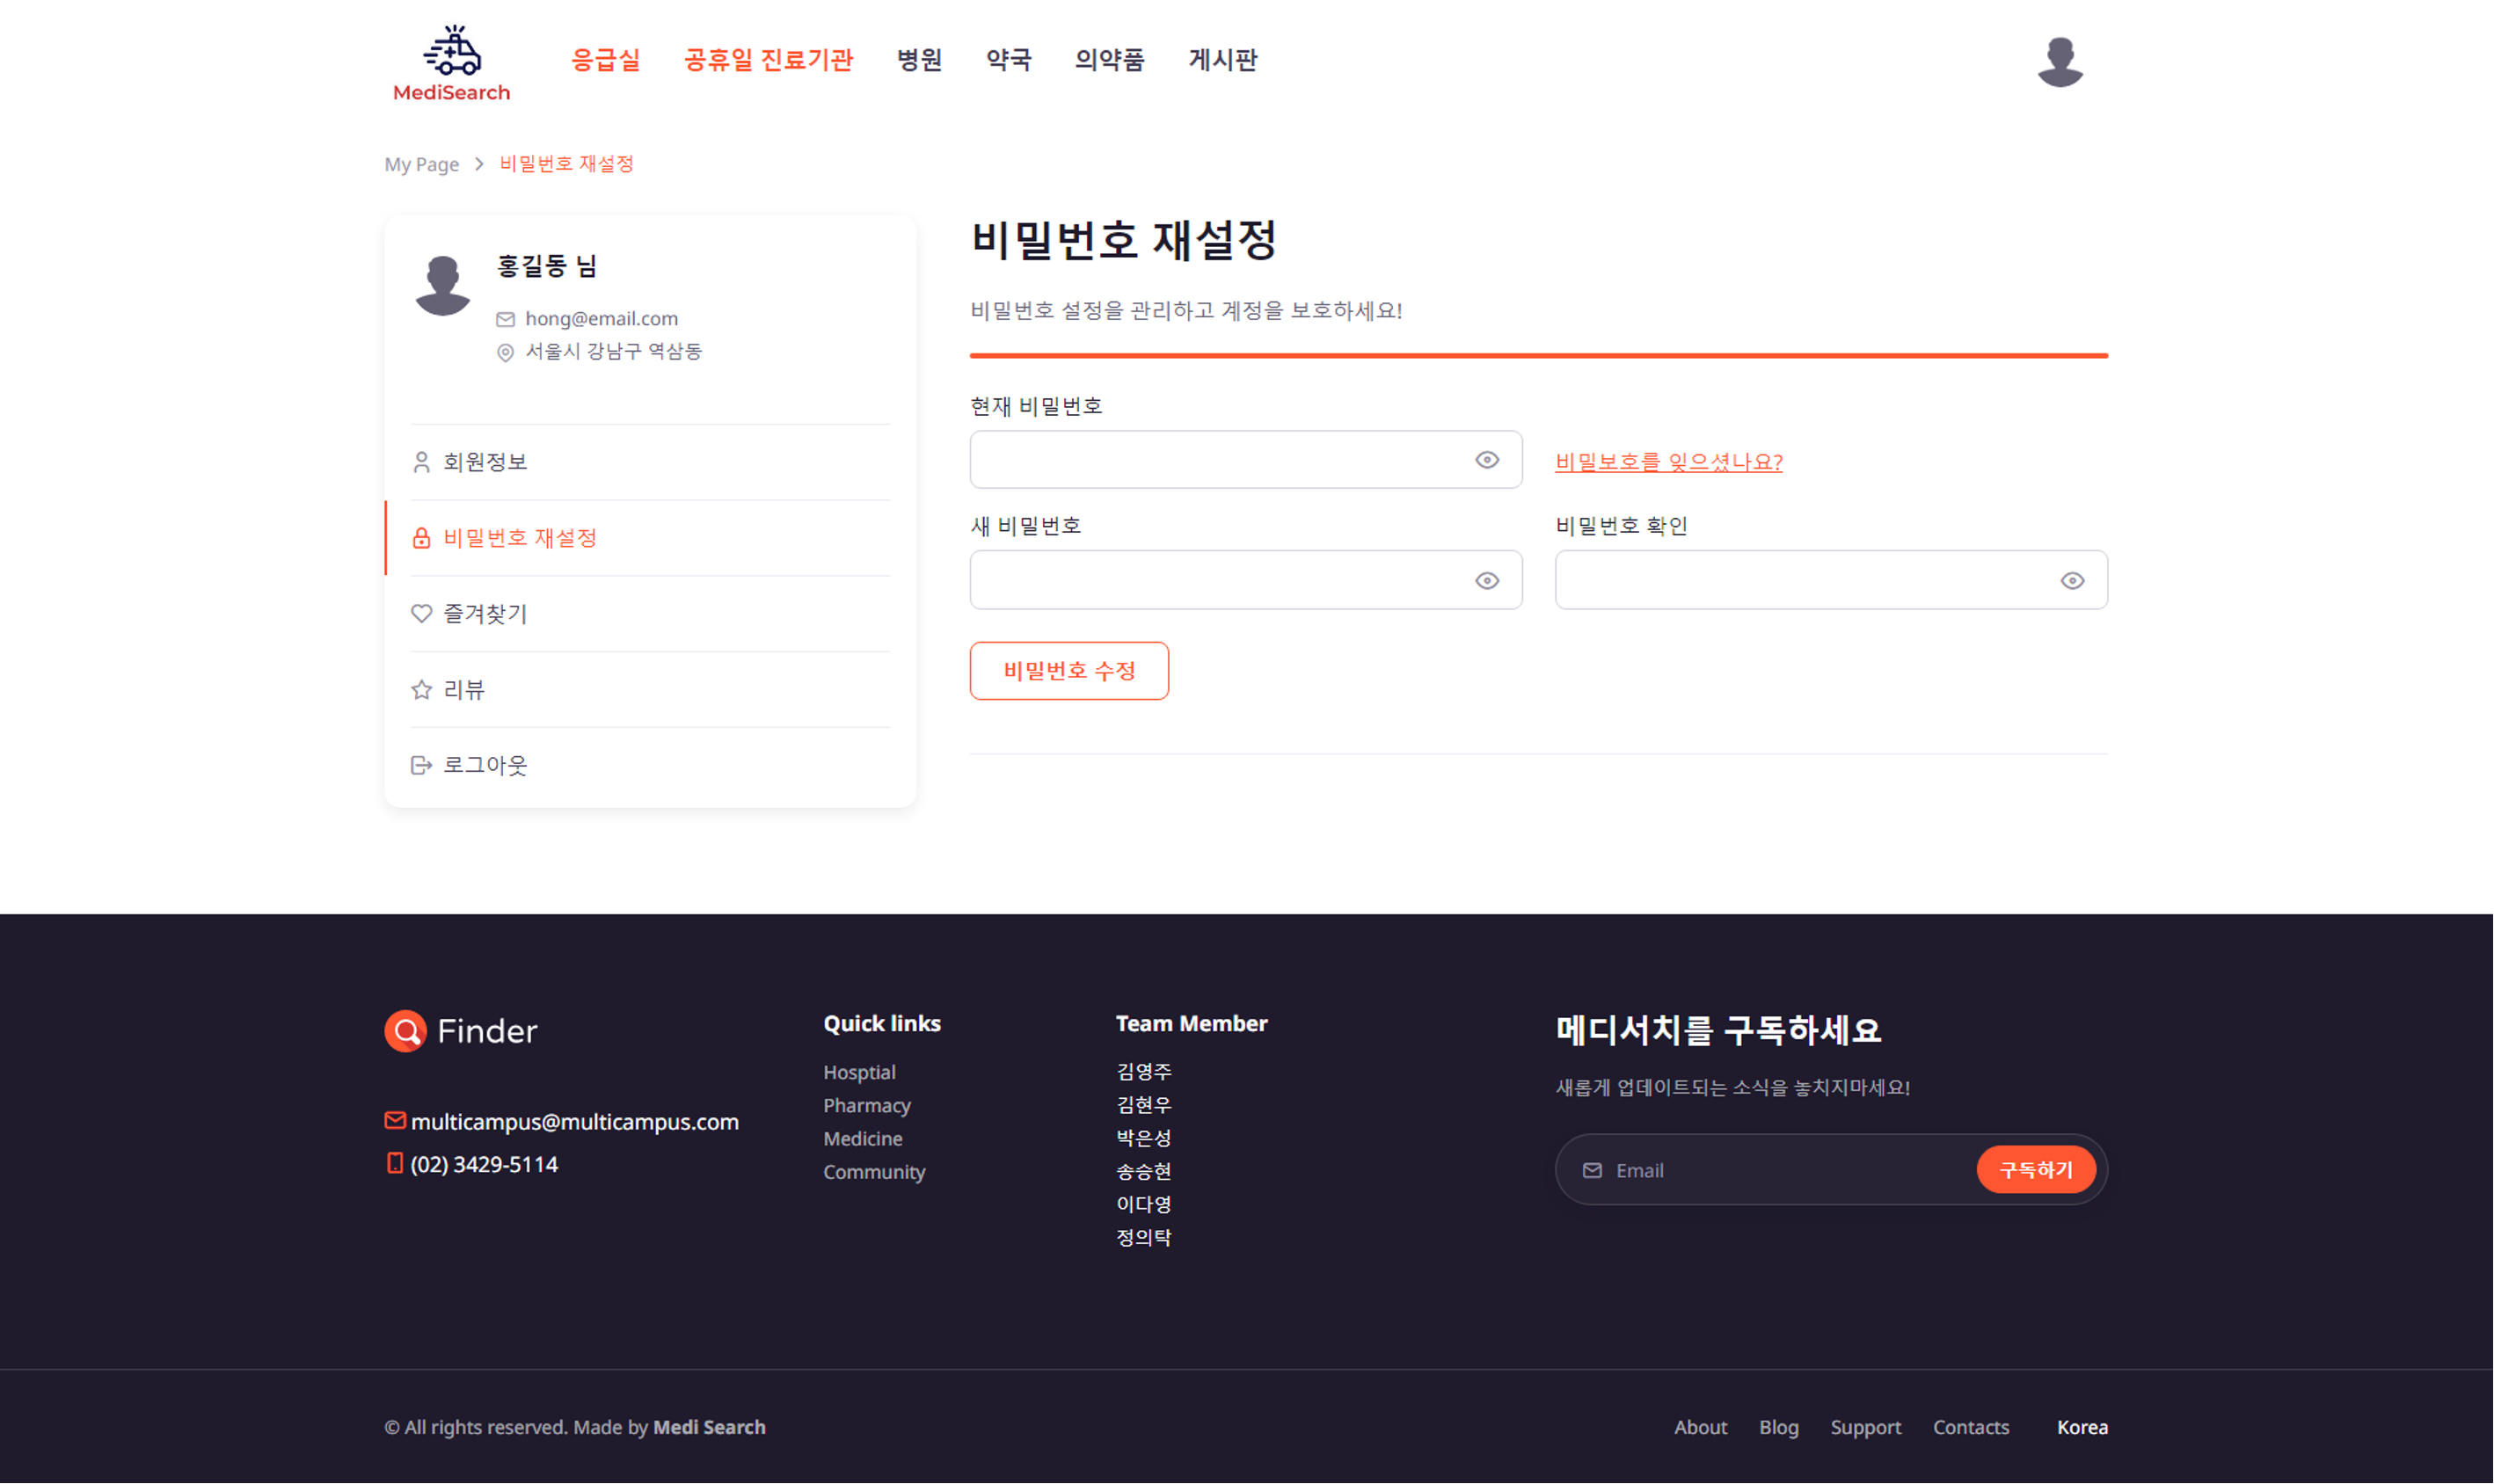Open 리뷰 in the sidebar
This screenshot has height=1484, width=2494.
click(650, 690)
